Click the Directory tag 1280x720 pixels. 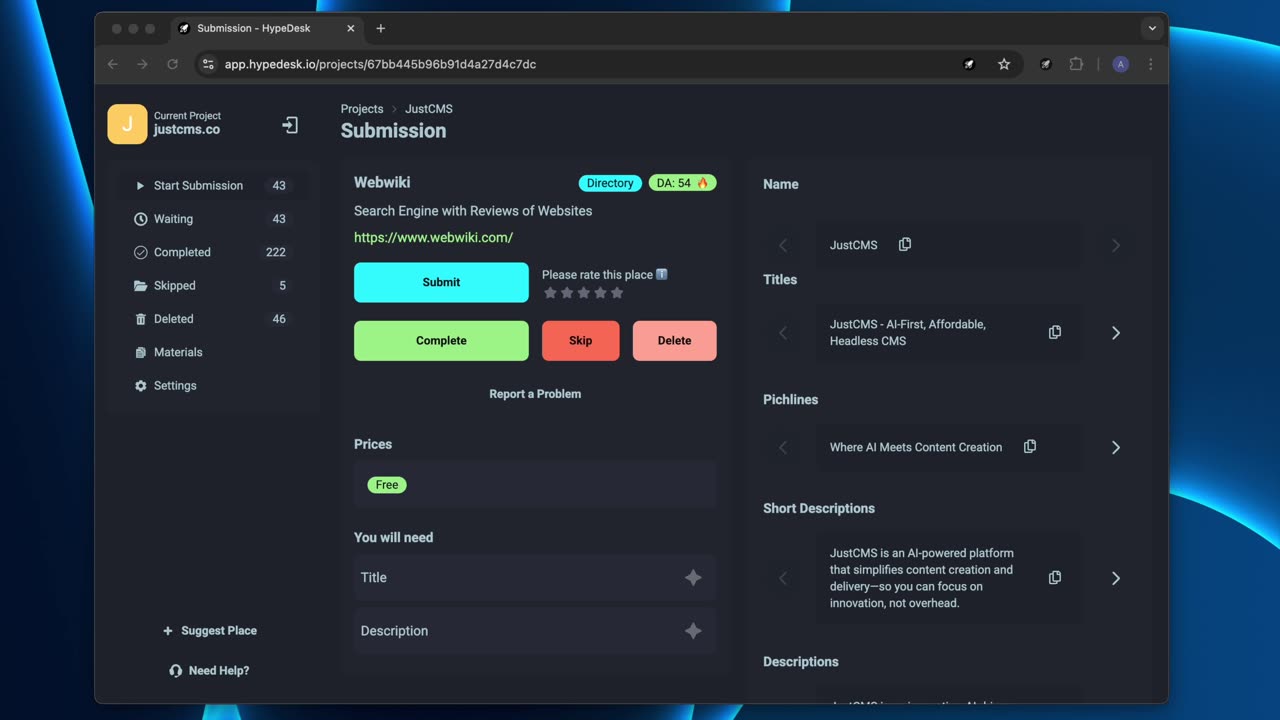click(x=610, y=183)
